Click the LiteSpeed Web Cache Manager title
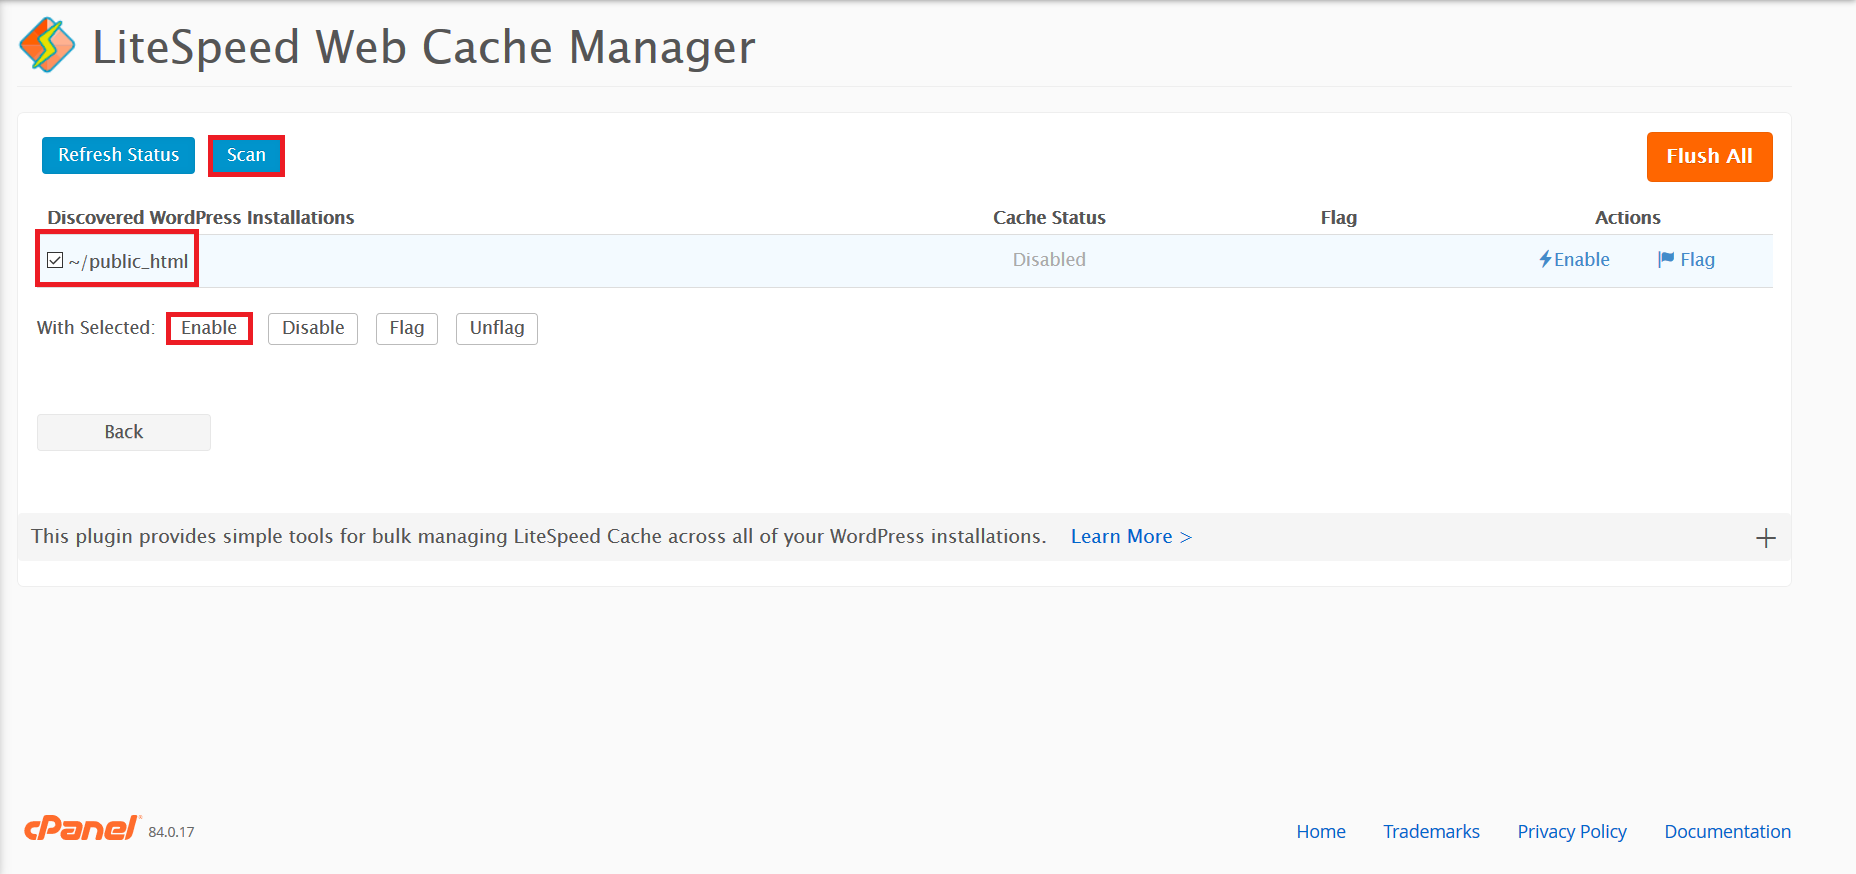Image resolution: width=1856 pixels, height=874 pixels. 424,47
